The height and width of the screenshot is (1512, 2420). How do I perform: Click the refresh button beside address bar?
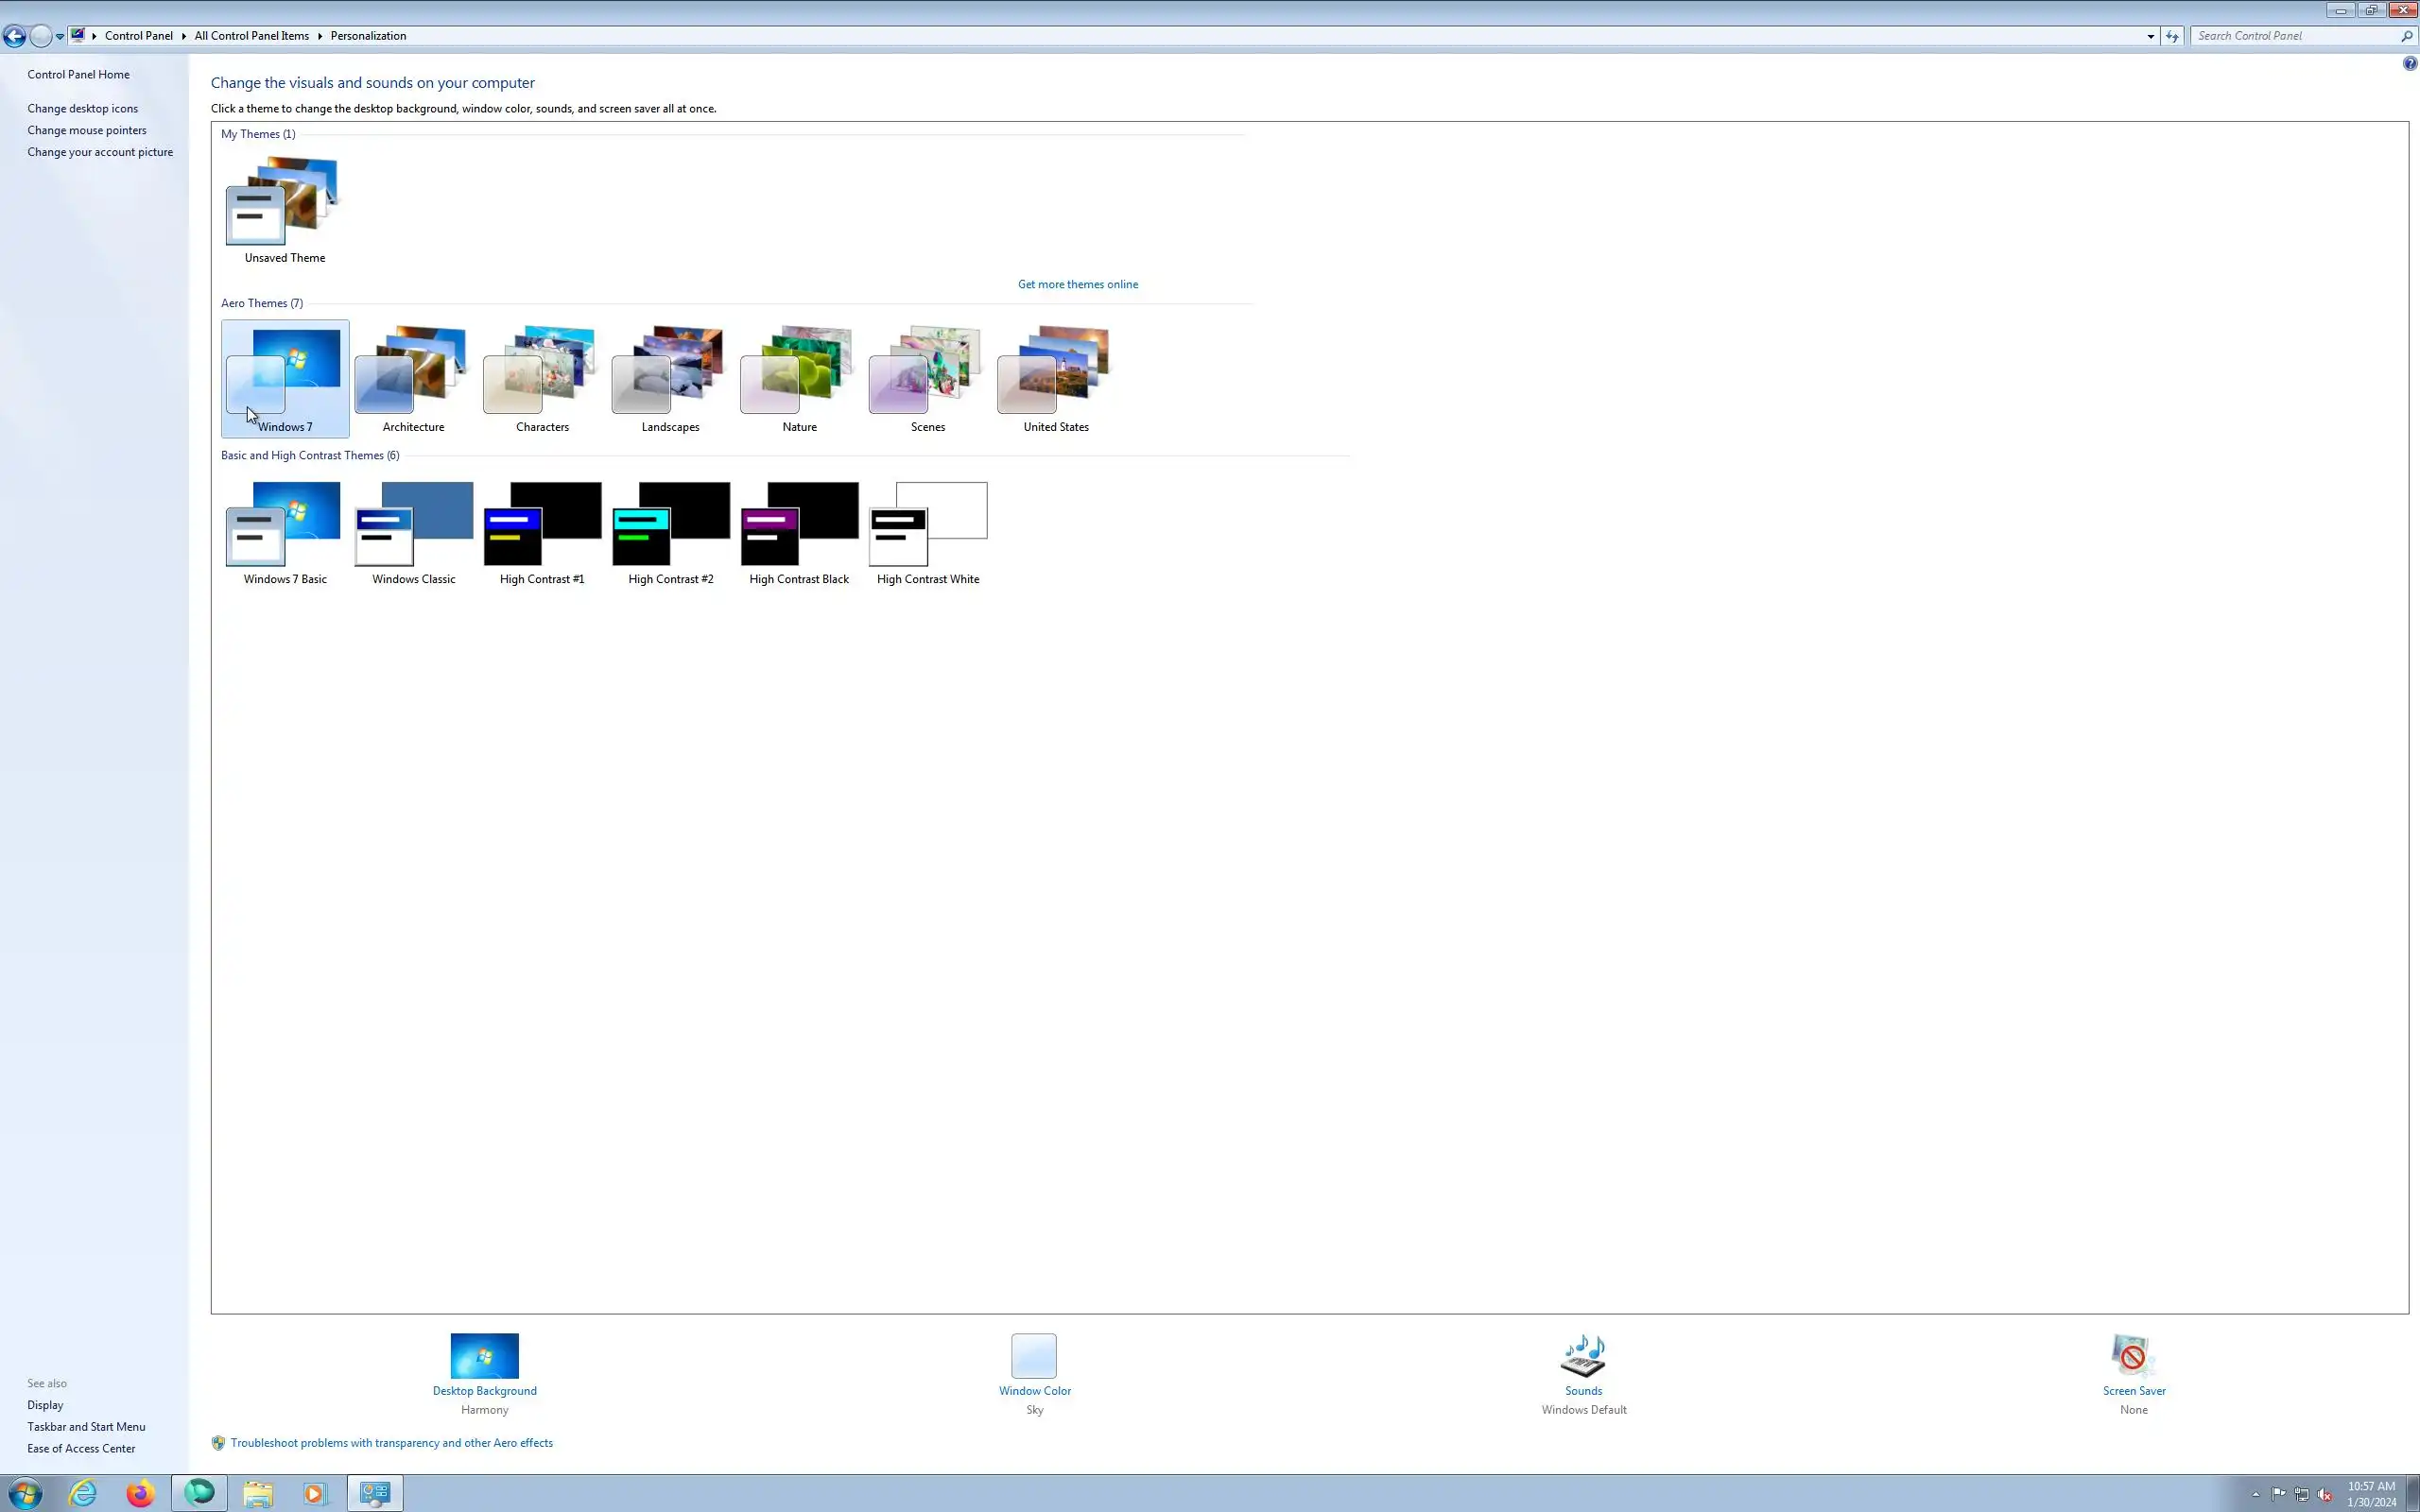tap(2171, 36)
